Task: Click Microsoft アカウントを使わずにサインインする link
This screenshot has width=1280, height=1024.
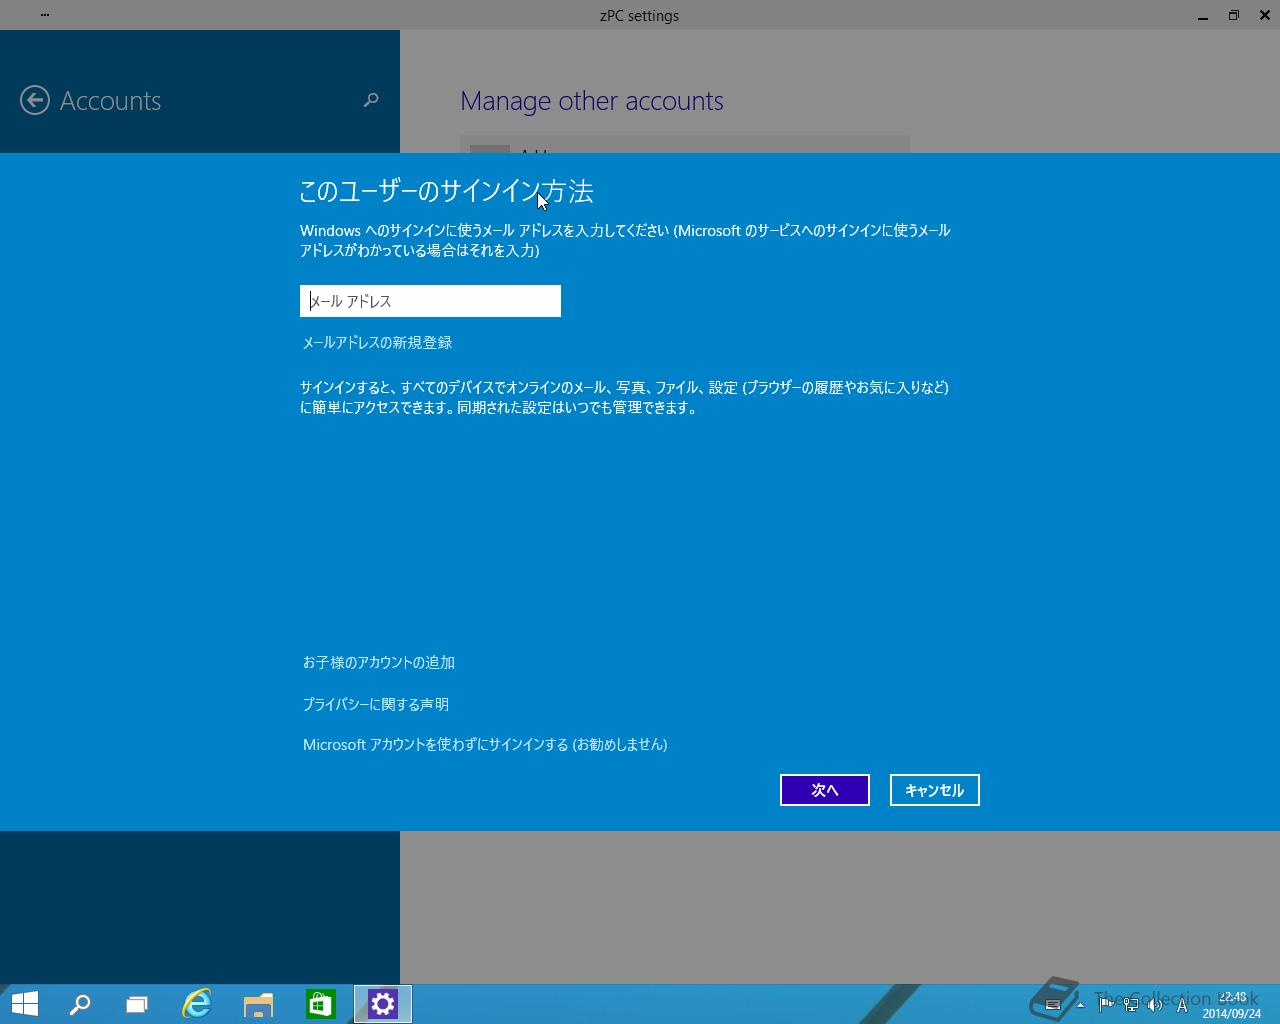Action: pyautogui.click(x=485, y=744)
